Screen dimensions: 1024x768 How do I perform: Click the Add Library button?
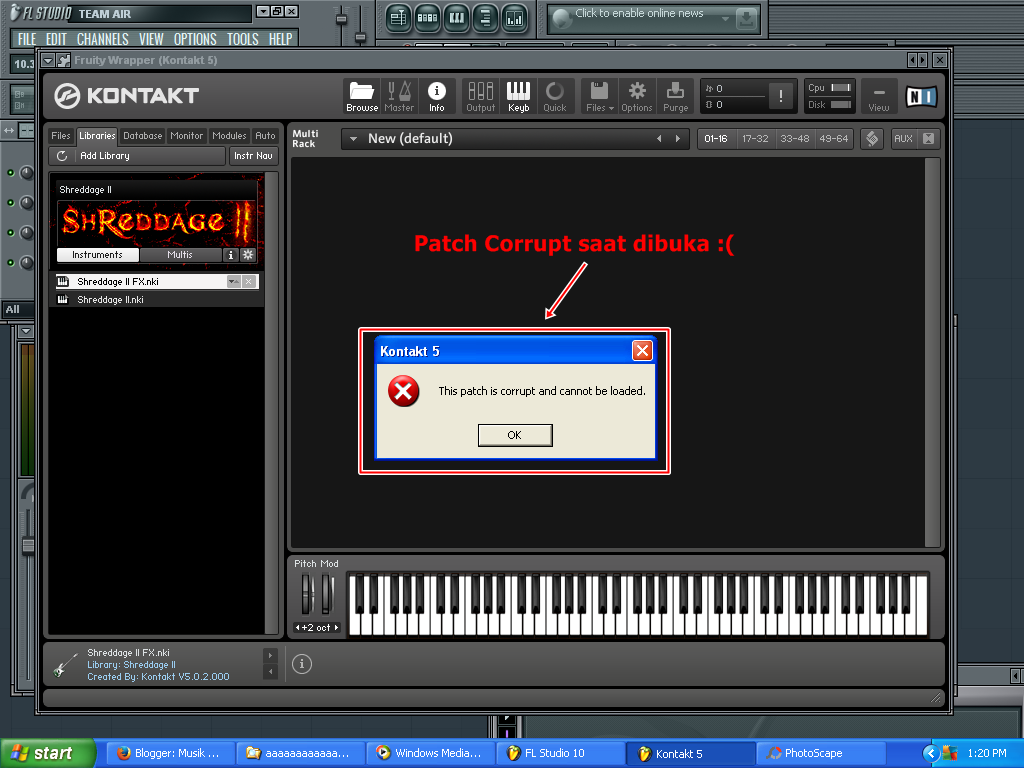[x=137, y=156]
